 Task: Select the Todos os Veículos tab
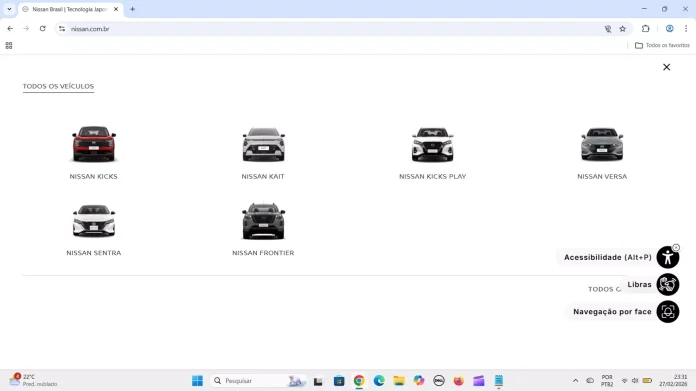(x=58, y=86)
